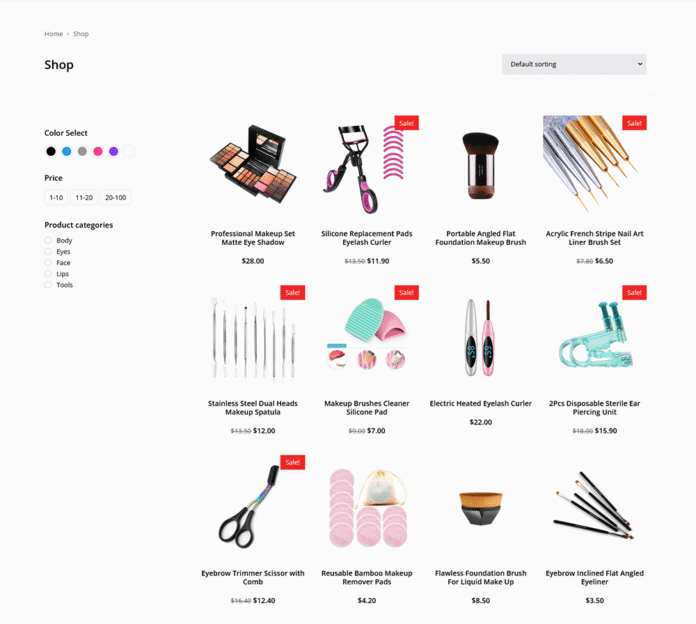Viewport: 696px width, 624px height.
Task: Click Sale badge on Eyebrow Trimmer Scissor
Action: click(293, 462)
